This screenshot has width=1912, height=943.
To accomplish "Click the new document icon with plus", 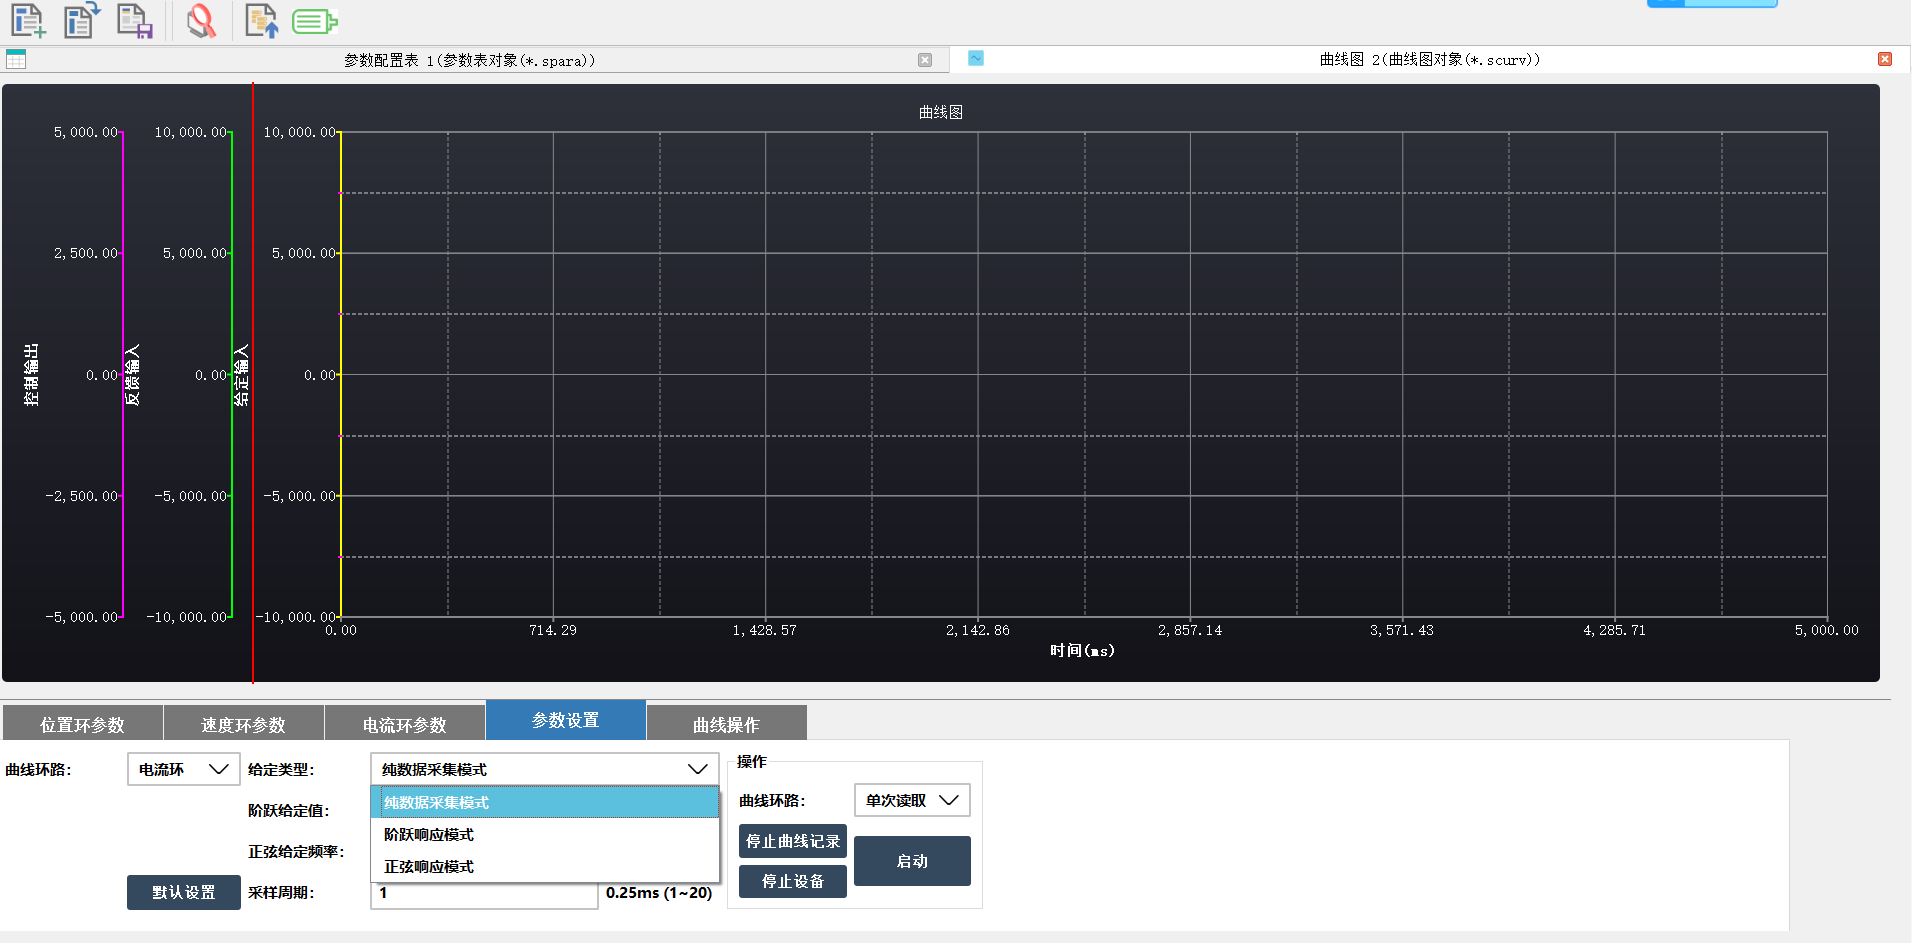I will [x=27, y=21].
